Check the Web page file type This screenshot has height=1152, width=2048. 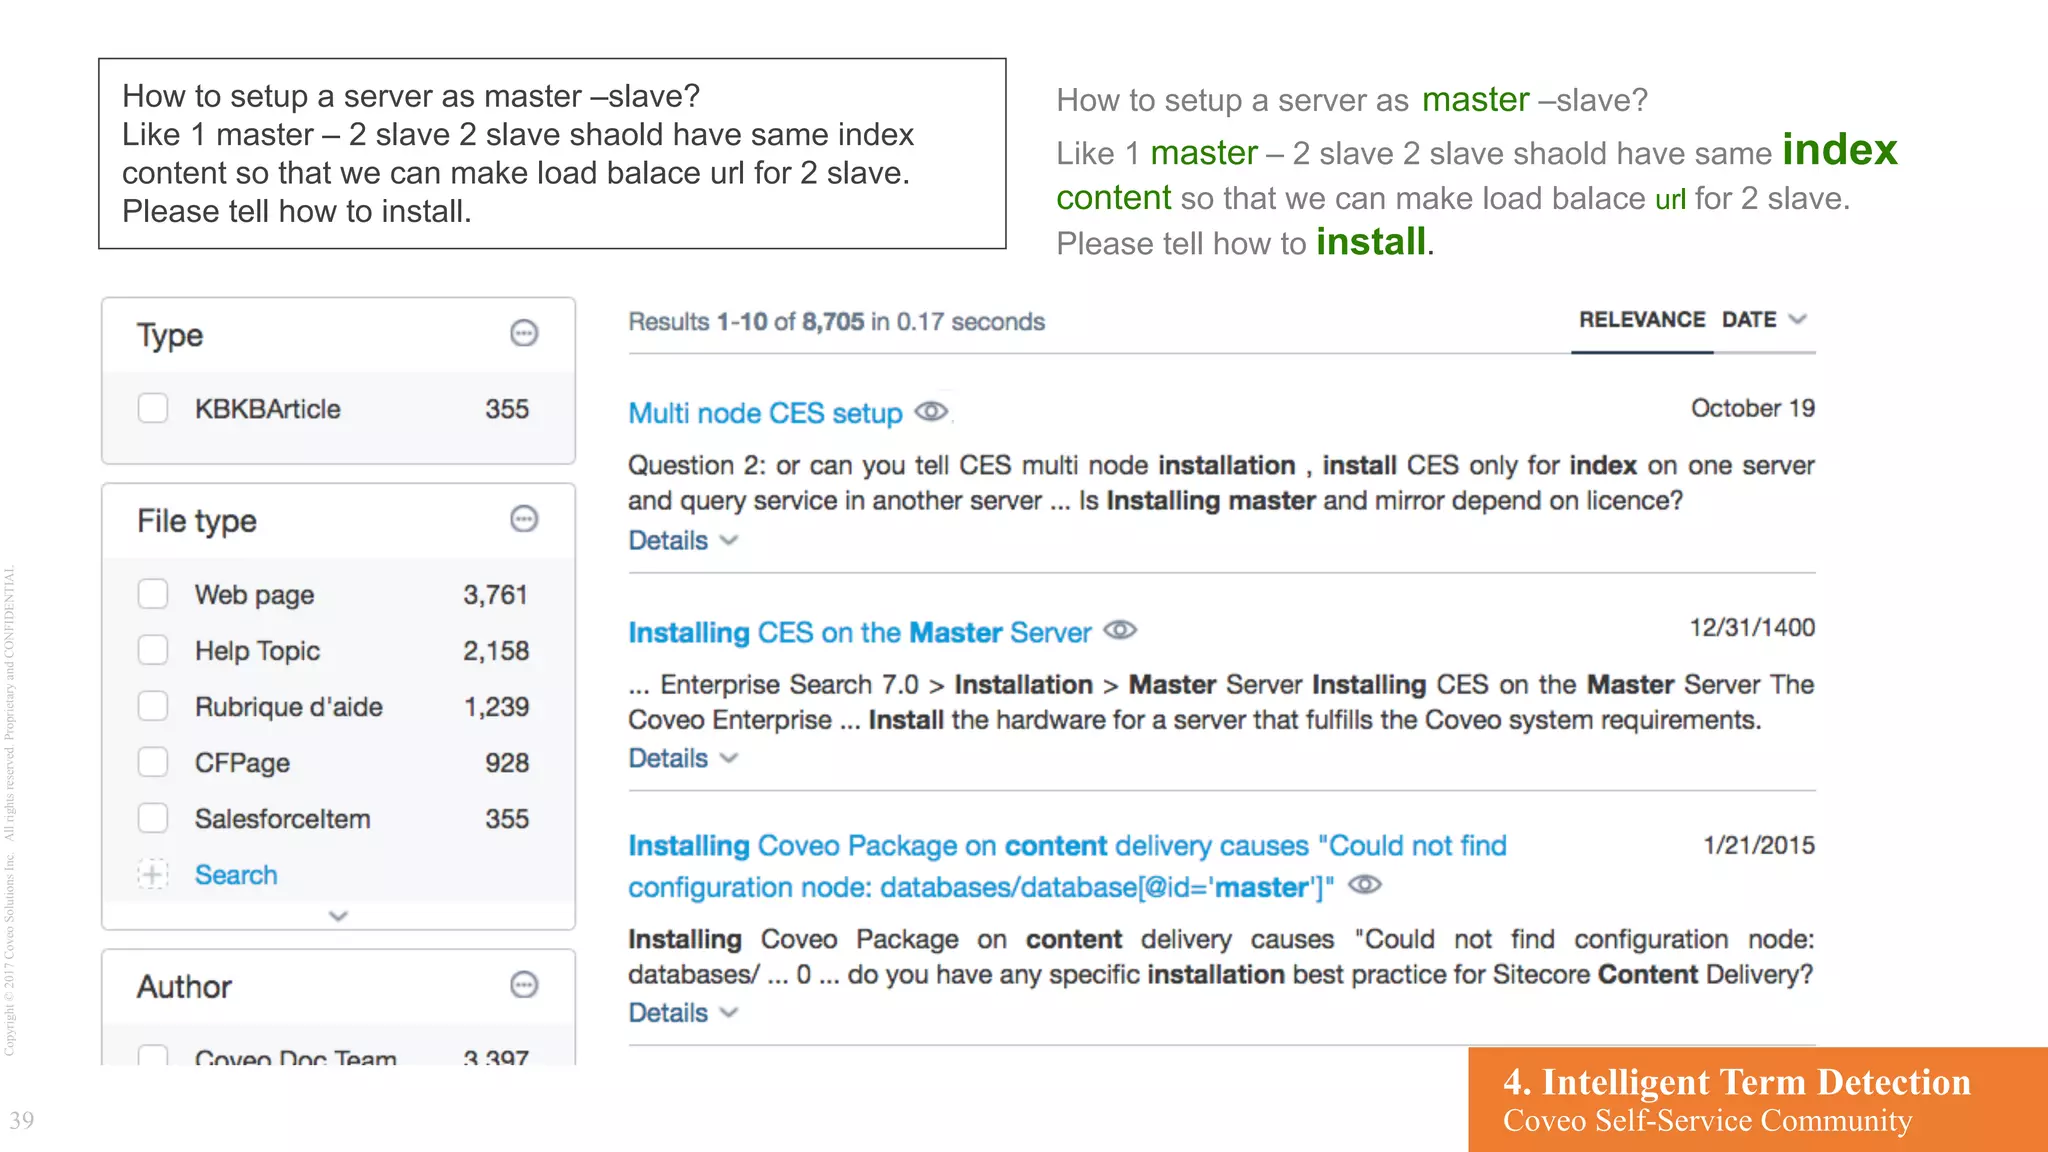coord(153,594)
